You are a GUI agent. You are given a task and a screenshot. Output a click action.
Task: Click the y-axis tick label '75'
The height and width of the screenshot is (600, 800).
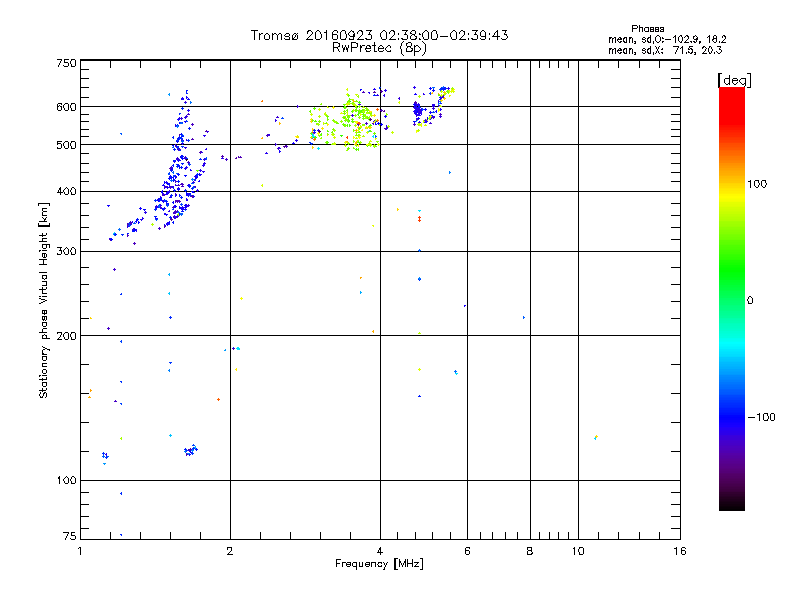(x=70, y=536)
